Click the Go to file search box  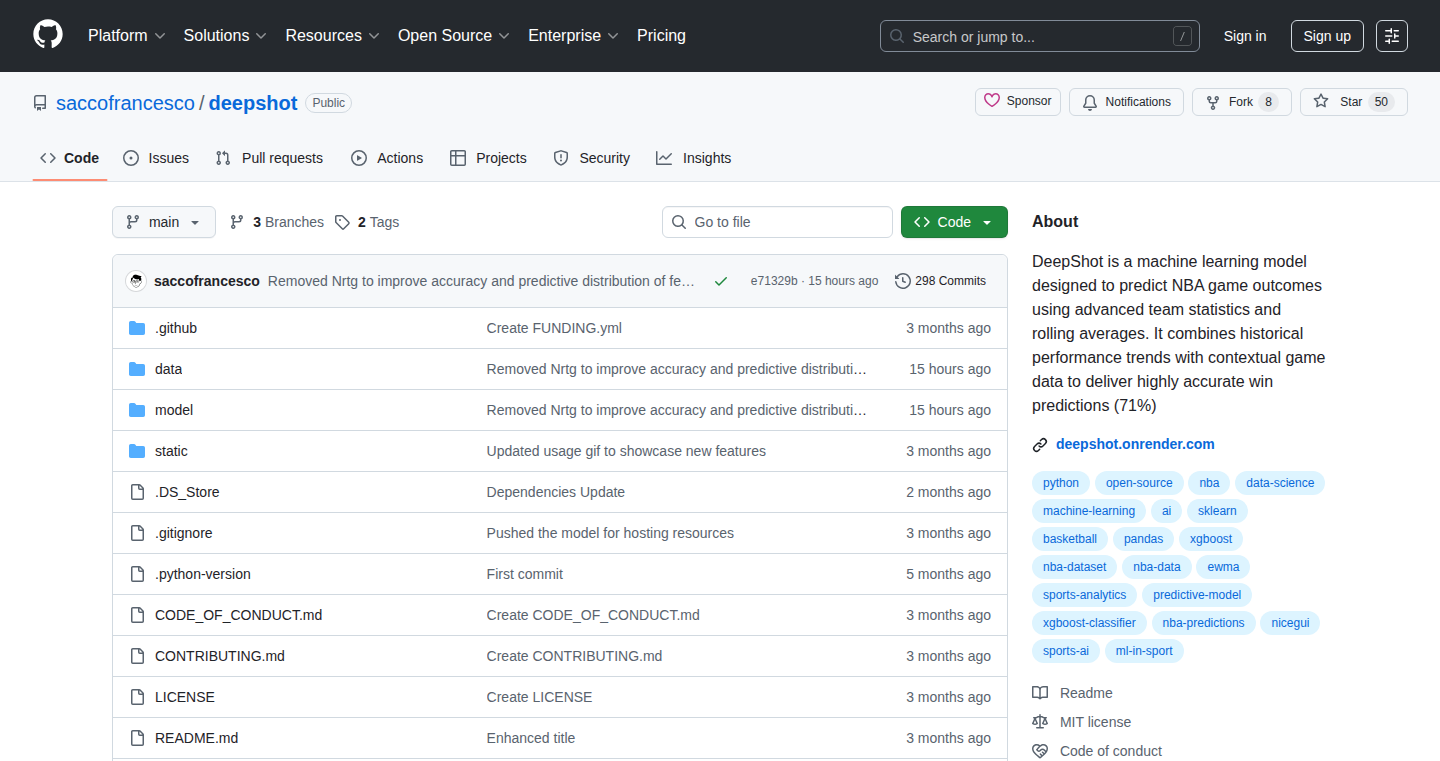[x=777, y=222]
